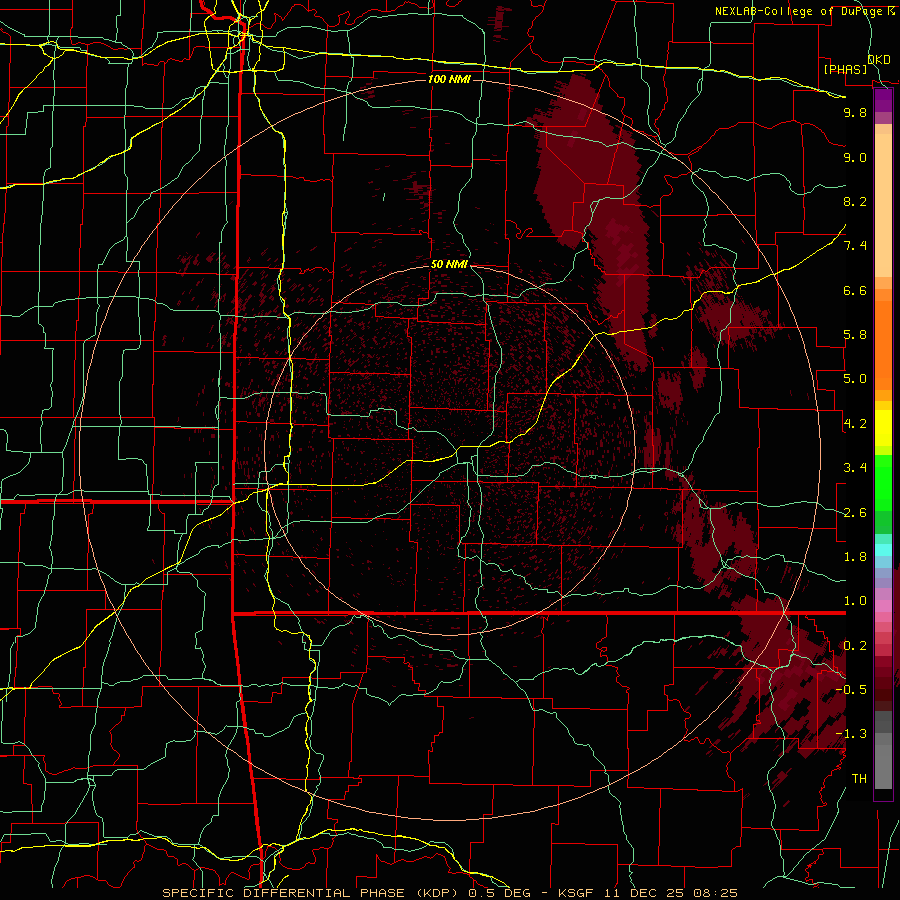Click the NEXLAB-College of DuPage credit text
Viewport: 900px width, 900px height.
pos(805,11)
